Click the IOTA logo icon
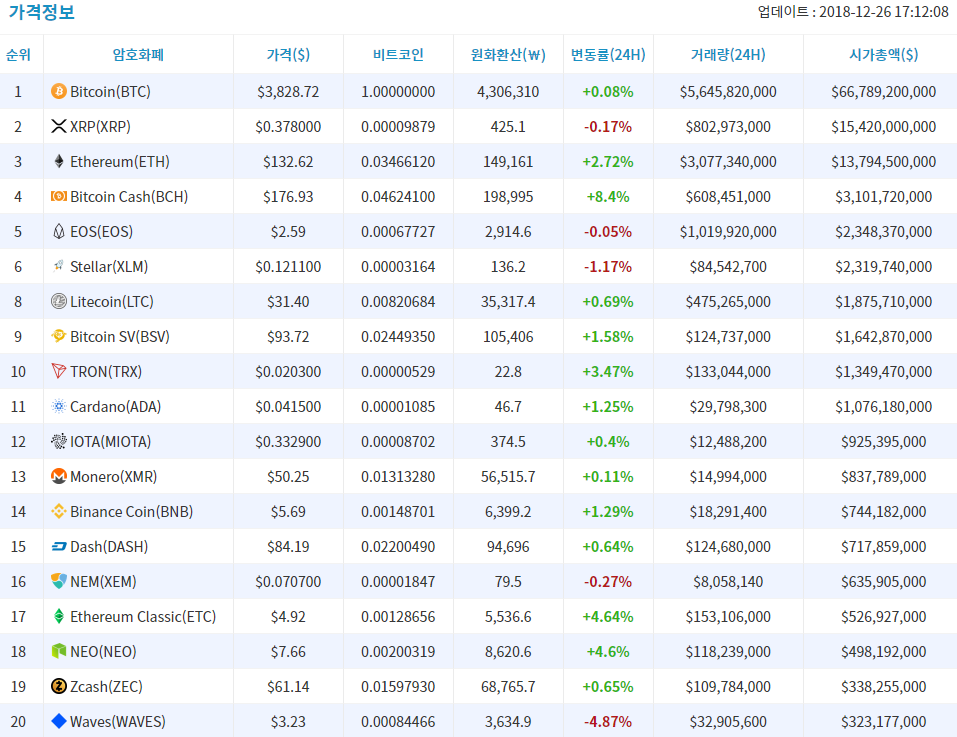This screenshot has height=737, width=957. [x=59, y=441]
